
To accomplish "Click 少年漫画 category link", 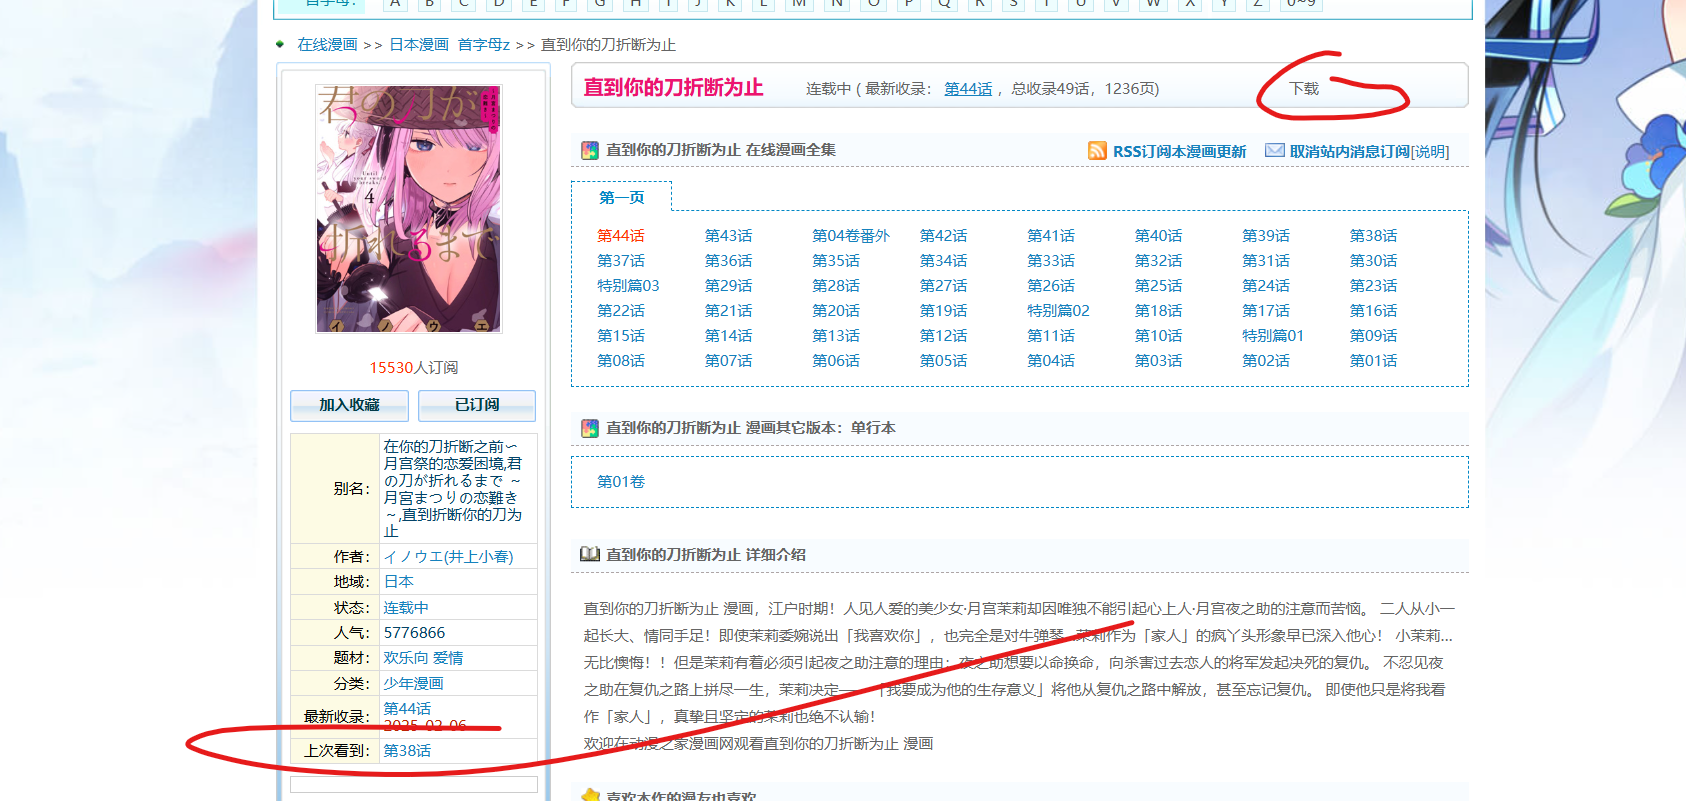I will click(x=413, y=684).
